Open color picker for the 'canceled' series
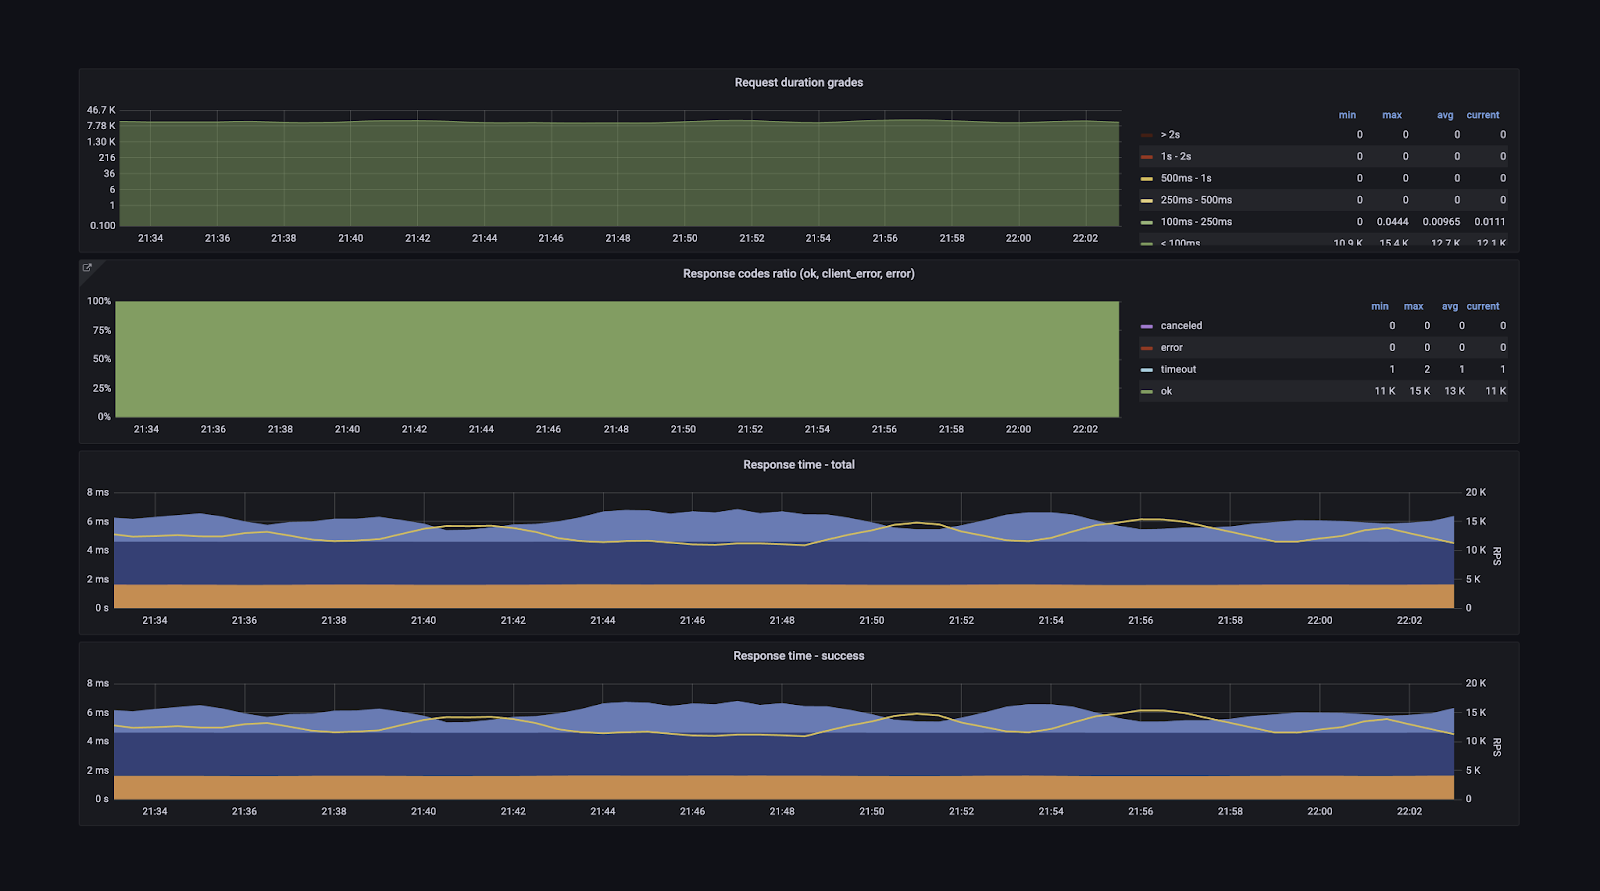 [1147, 326]
